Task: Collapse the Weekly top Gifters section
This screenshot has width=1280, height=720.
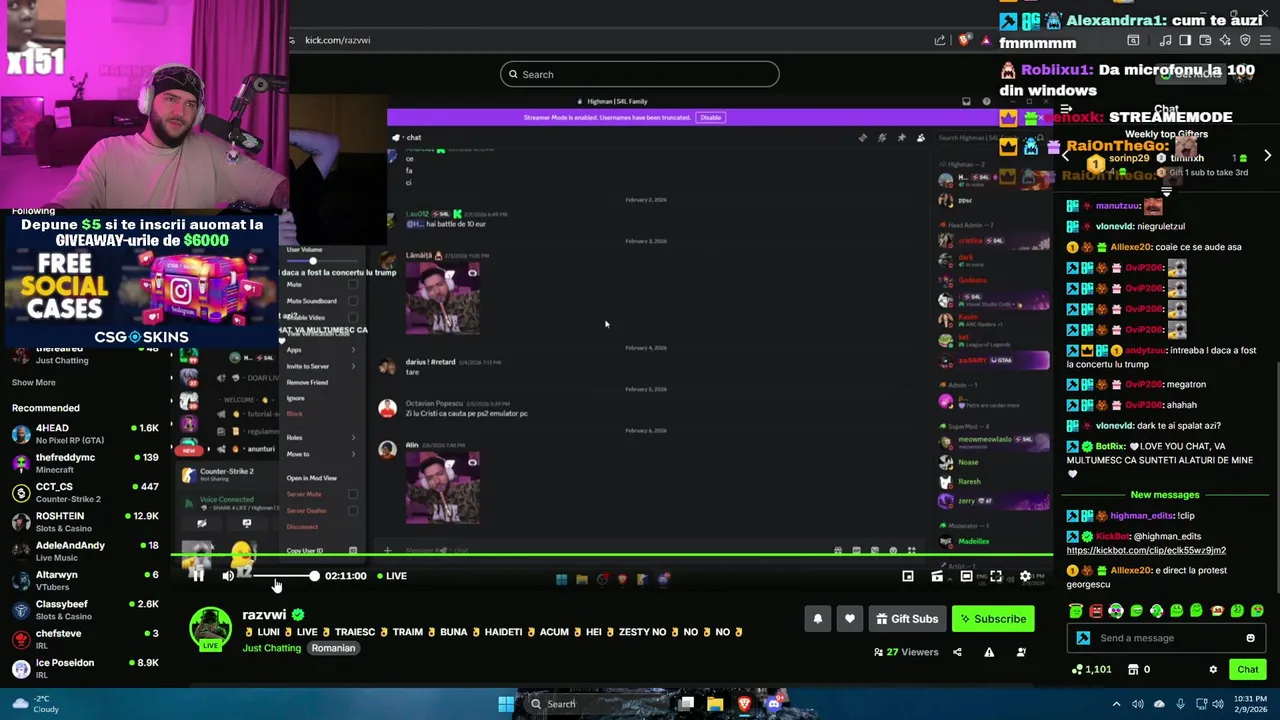Action: [x=1166, y=190]
